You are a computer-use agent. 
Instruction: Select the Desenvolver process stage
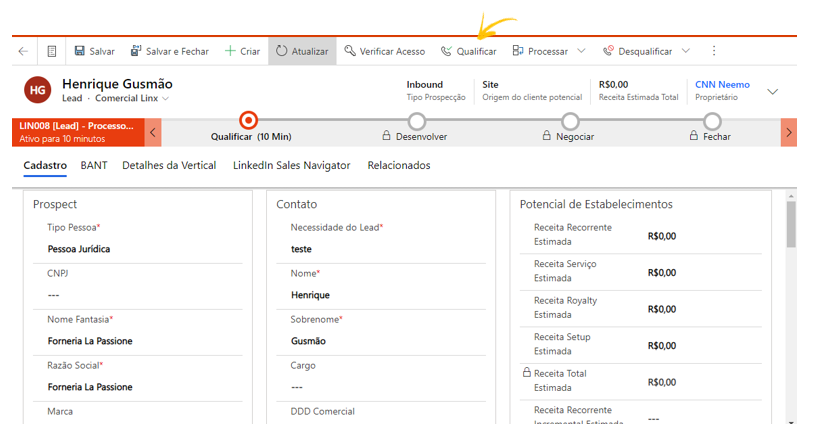point(417,122)
